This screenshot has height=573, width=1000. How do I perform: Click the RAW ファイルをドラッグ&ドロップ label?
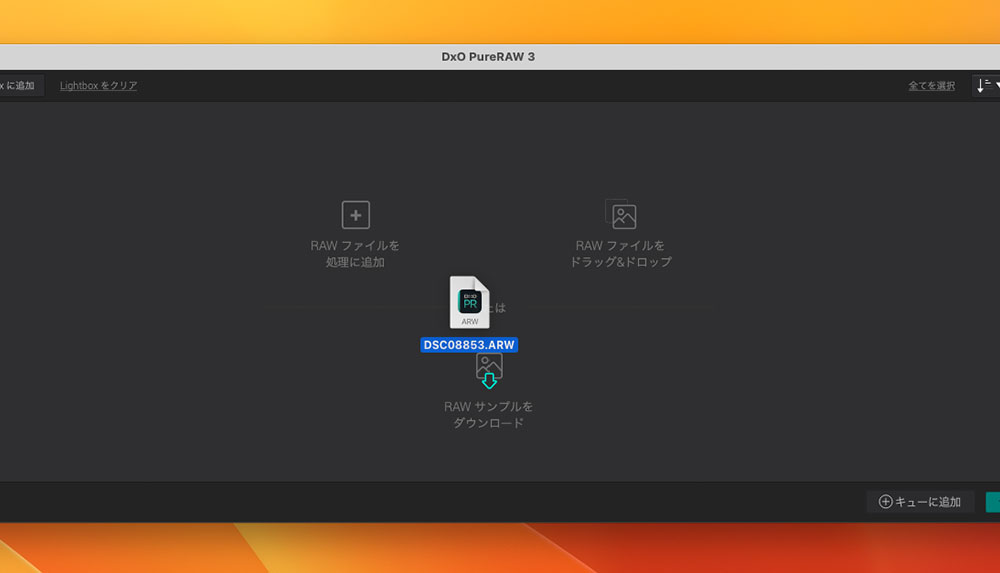tap(621, 253)
